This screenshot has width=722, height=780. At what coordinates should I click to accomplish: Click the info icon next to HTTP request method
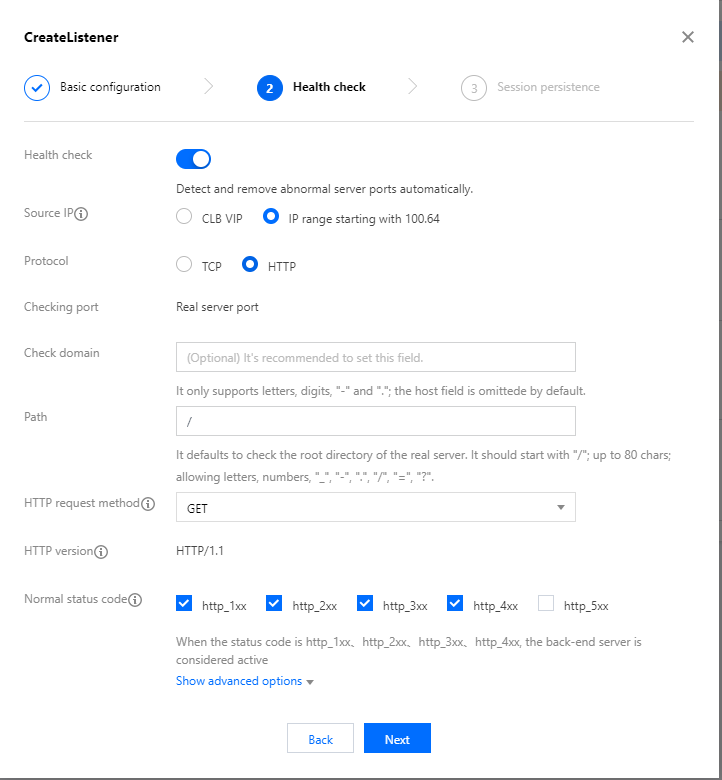(148, 504)
